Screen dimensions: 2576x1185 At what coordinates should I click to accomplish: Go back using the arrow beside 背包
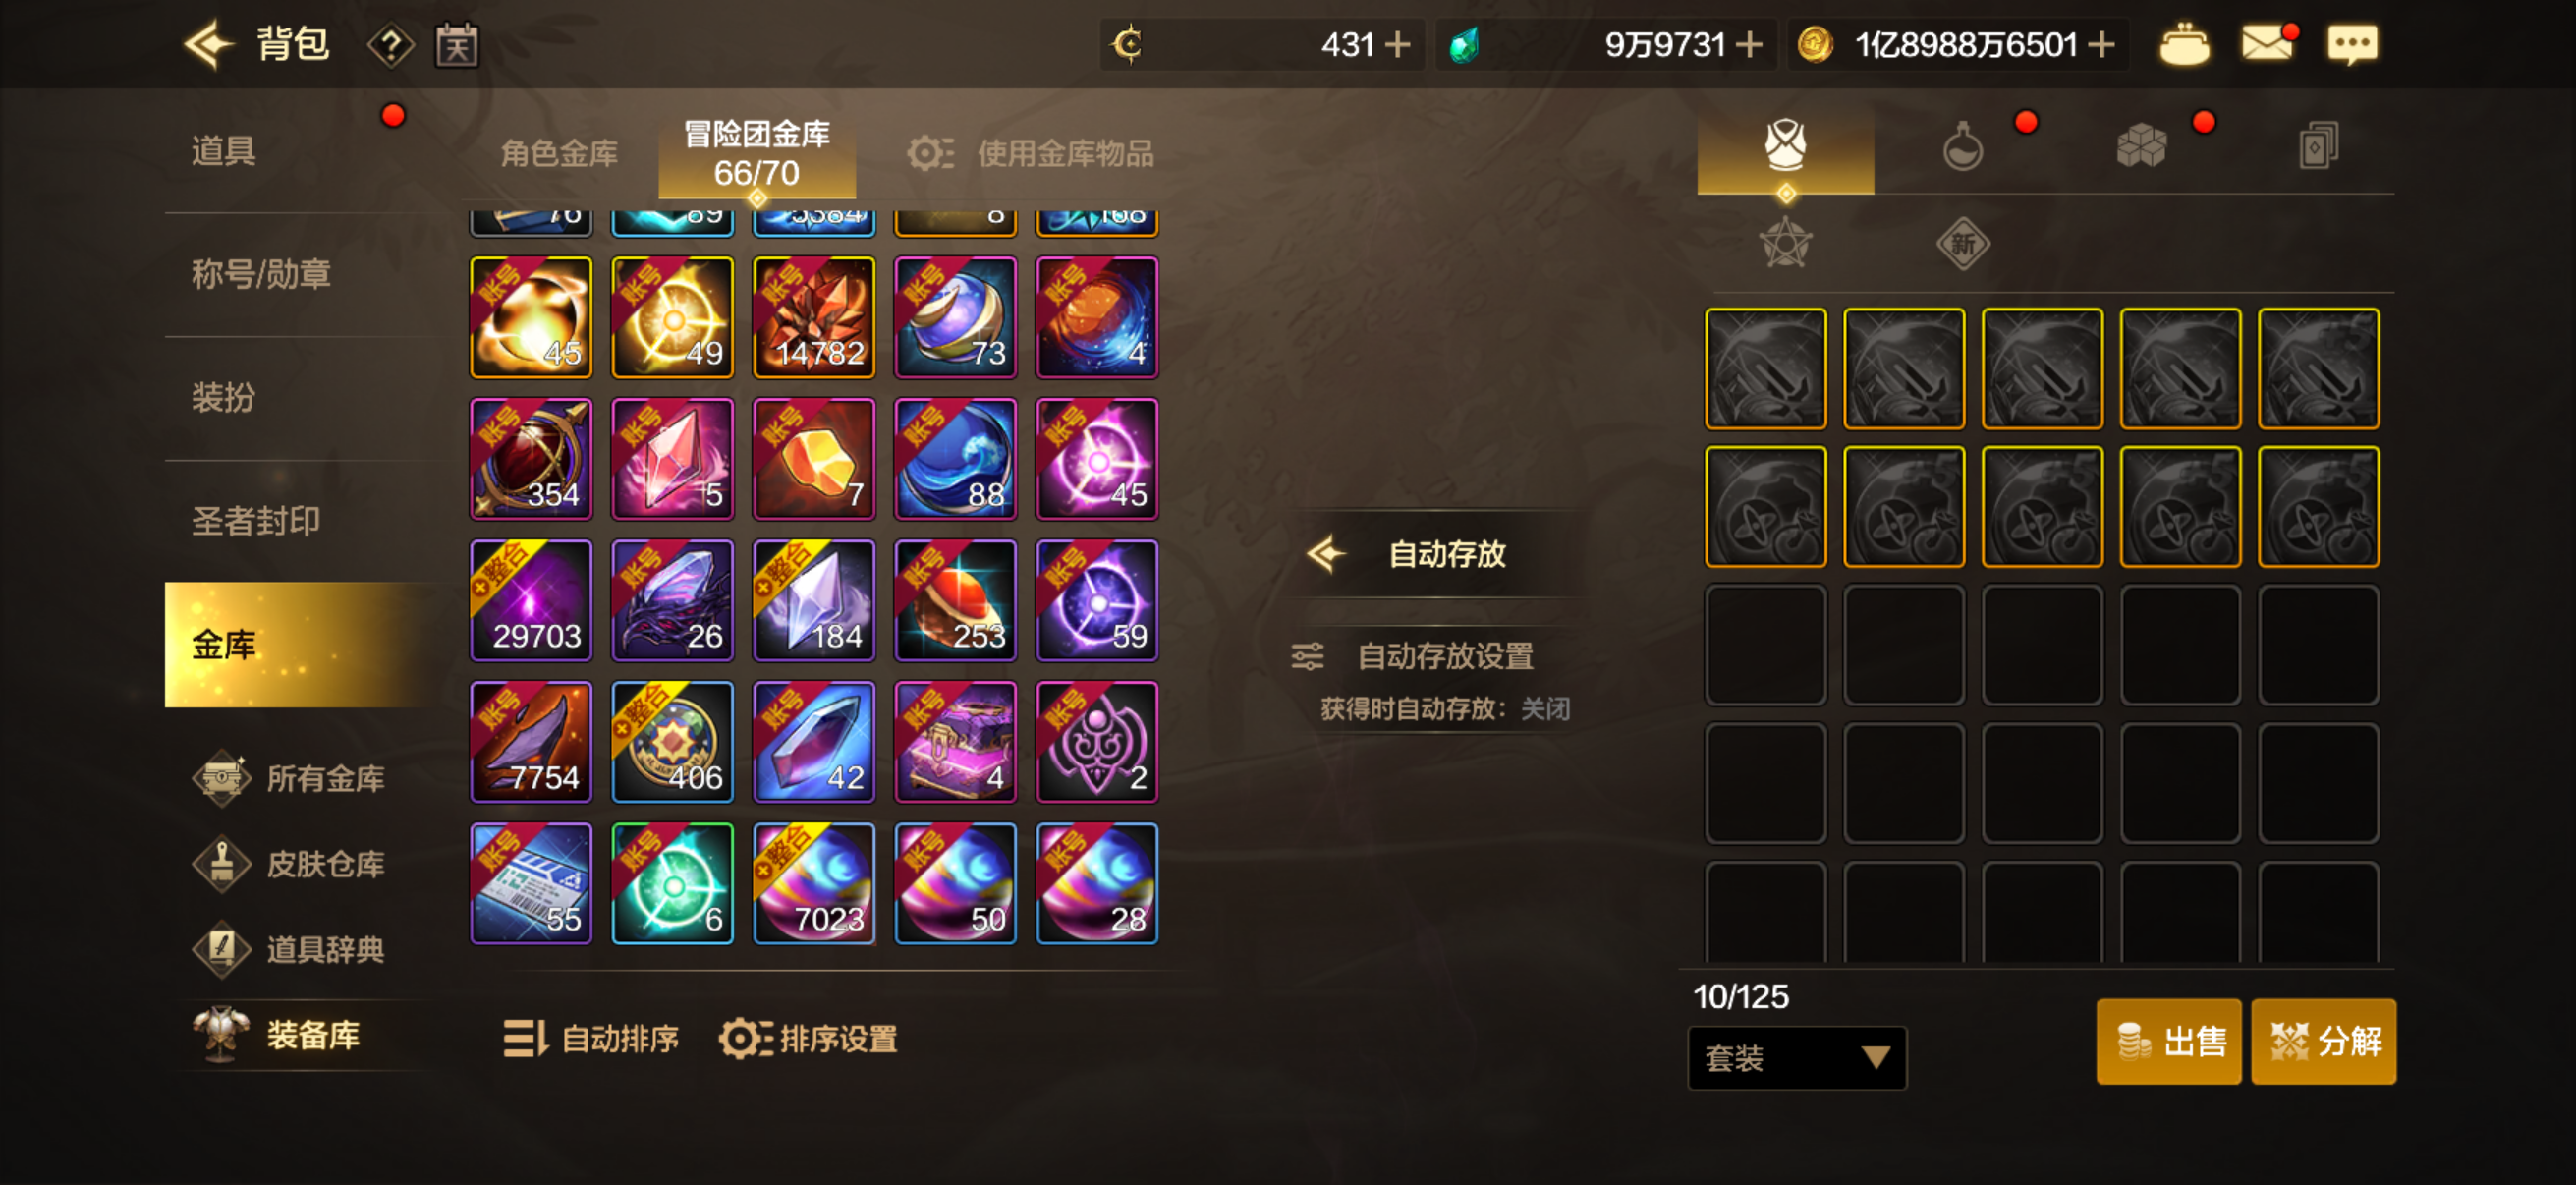click(x=208, y=44)
